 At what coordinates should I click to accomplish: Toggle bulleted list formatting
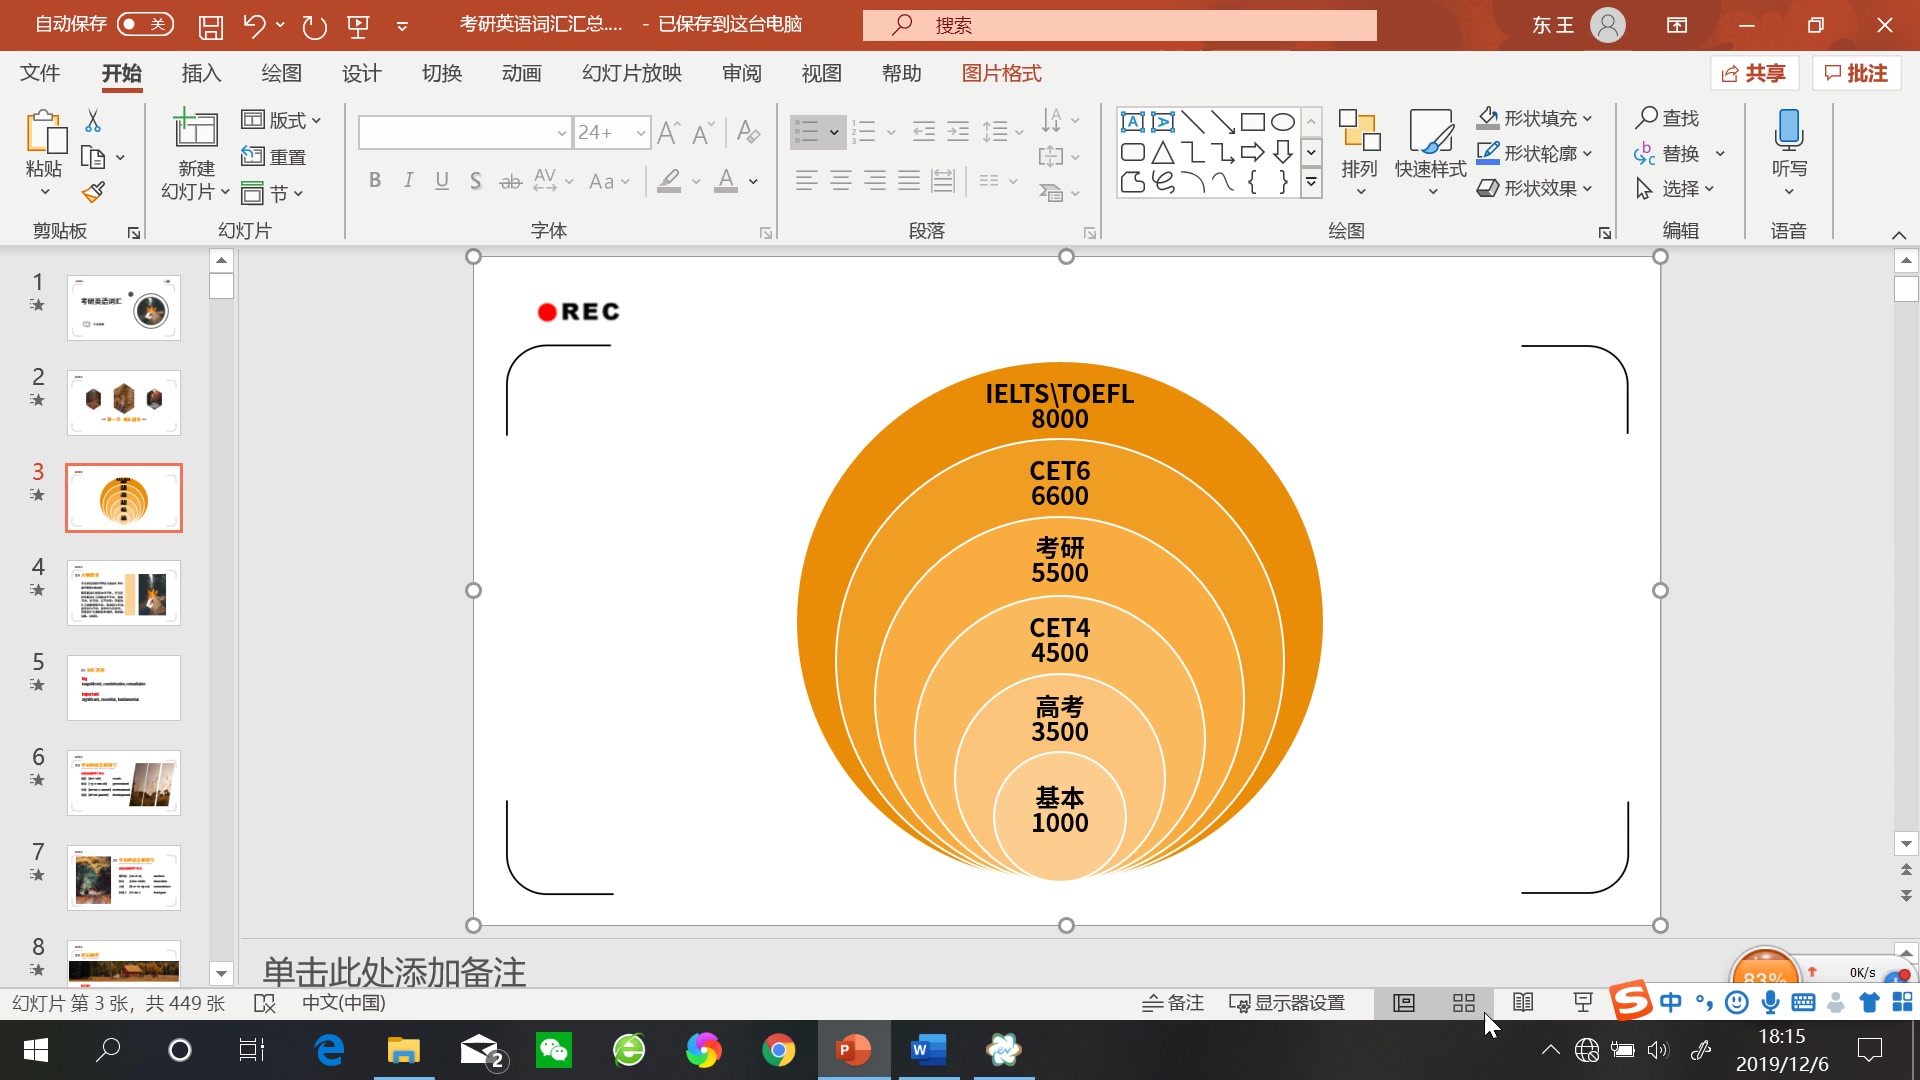(x=806, y=132)
